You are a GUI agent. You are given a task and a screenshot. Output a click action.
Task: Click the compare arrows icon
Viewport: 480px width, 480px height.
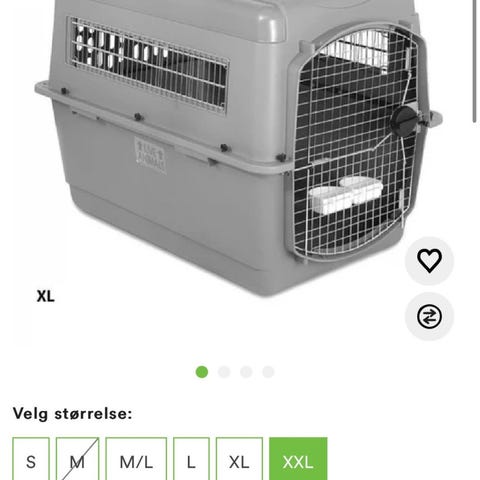click(429, 316)
